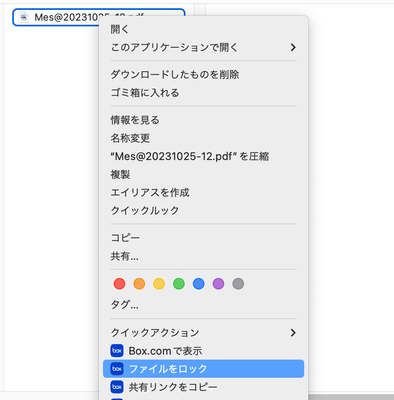Click the PDF file icon of Mes@20231025

[x=24, y=17]
